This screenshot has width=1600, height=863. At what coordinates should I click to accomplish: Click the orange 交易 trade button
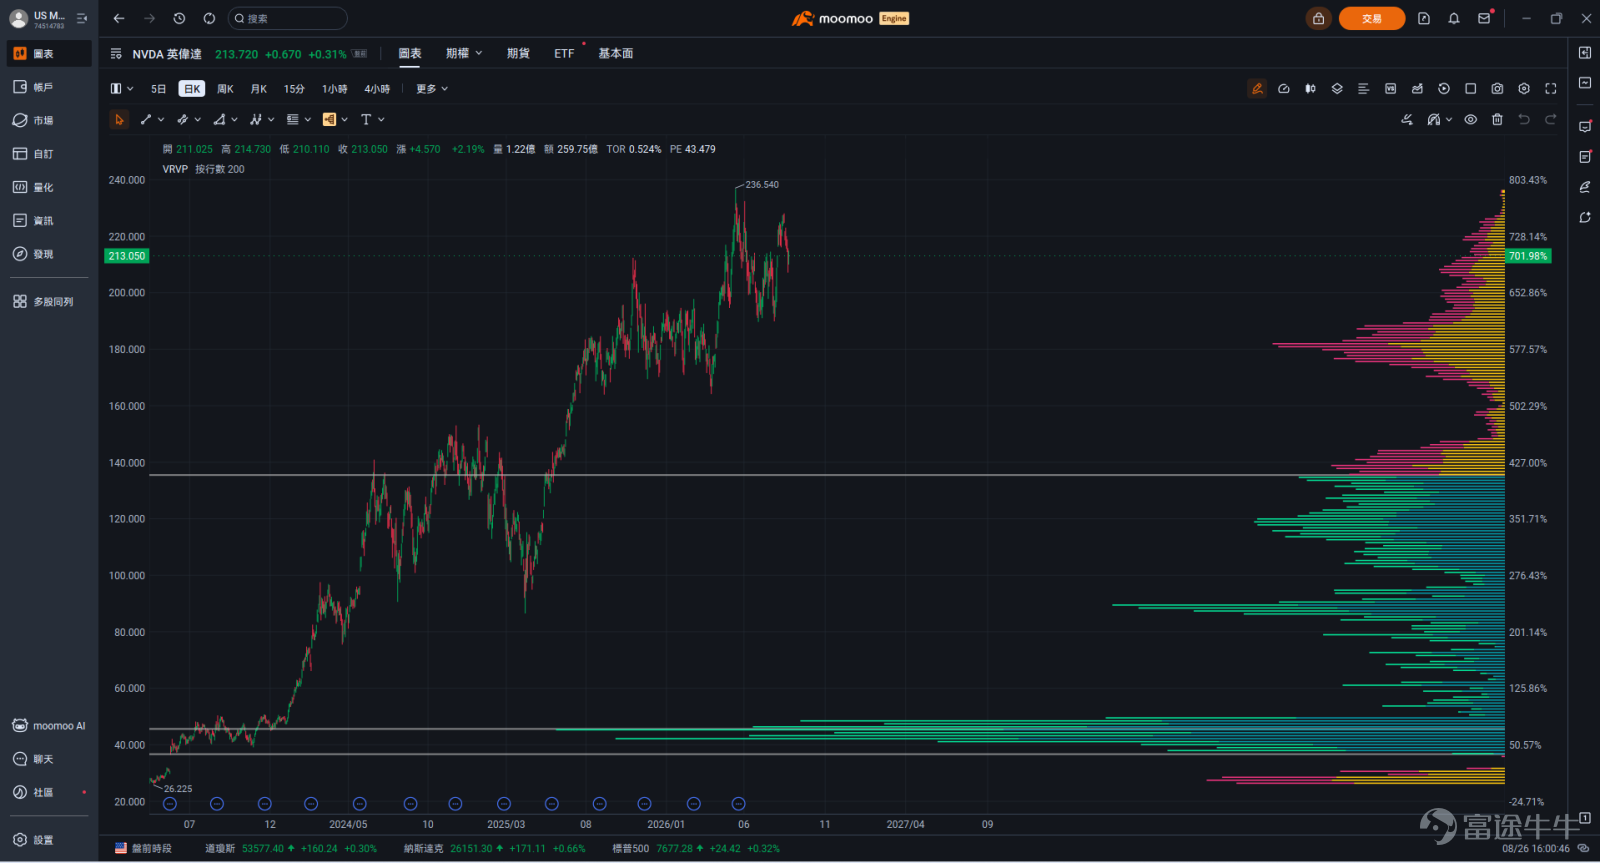[x=1371, y=18]
